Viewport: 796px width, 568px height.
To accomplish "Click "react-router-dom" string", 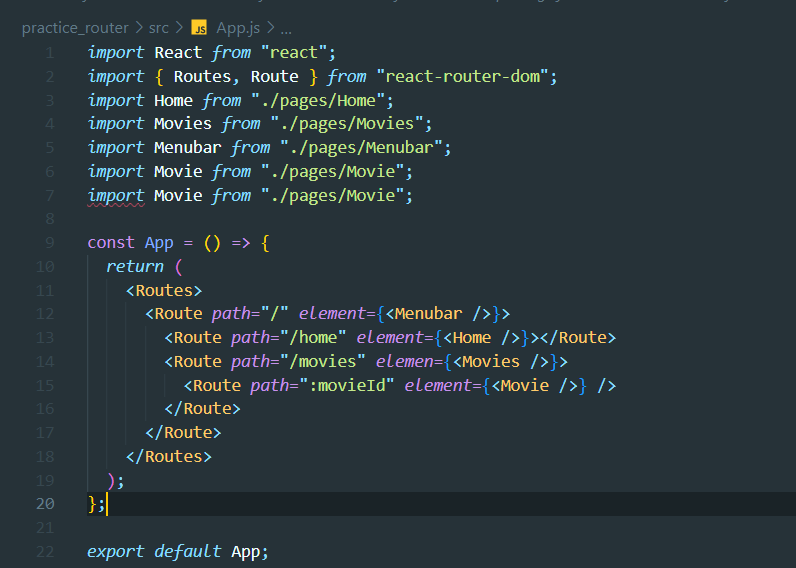I will click(x=462, y=77).
